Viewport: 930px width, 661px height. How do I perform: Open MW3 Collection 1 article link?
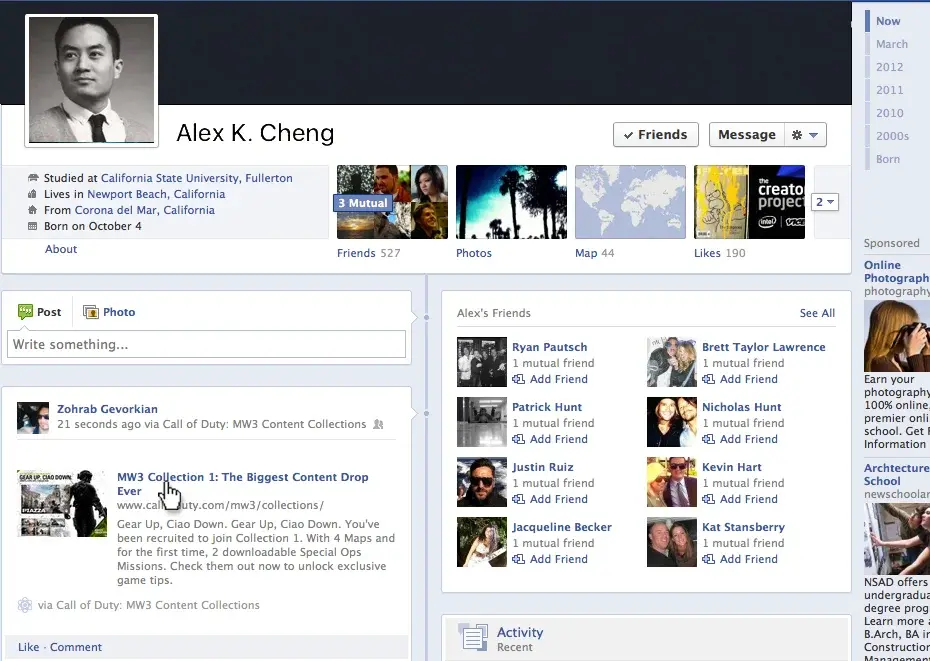[243, 484]
